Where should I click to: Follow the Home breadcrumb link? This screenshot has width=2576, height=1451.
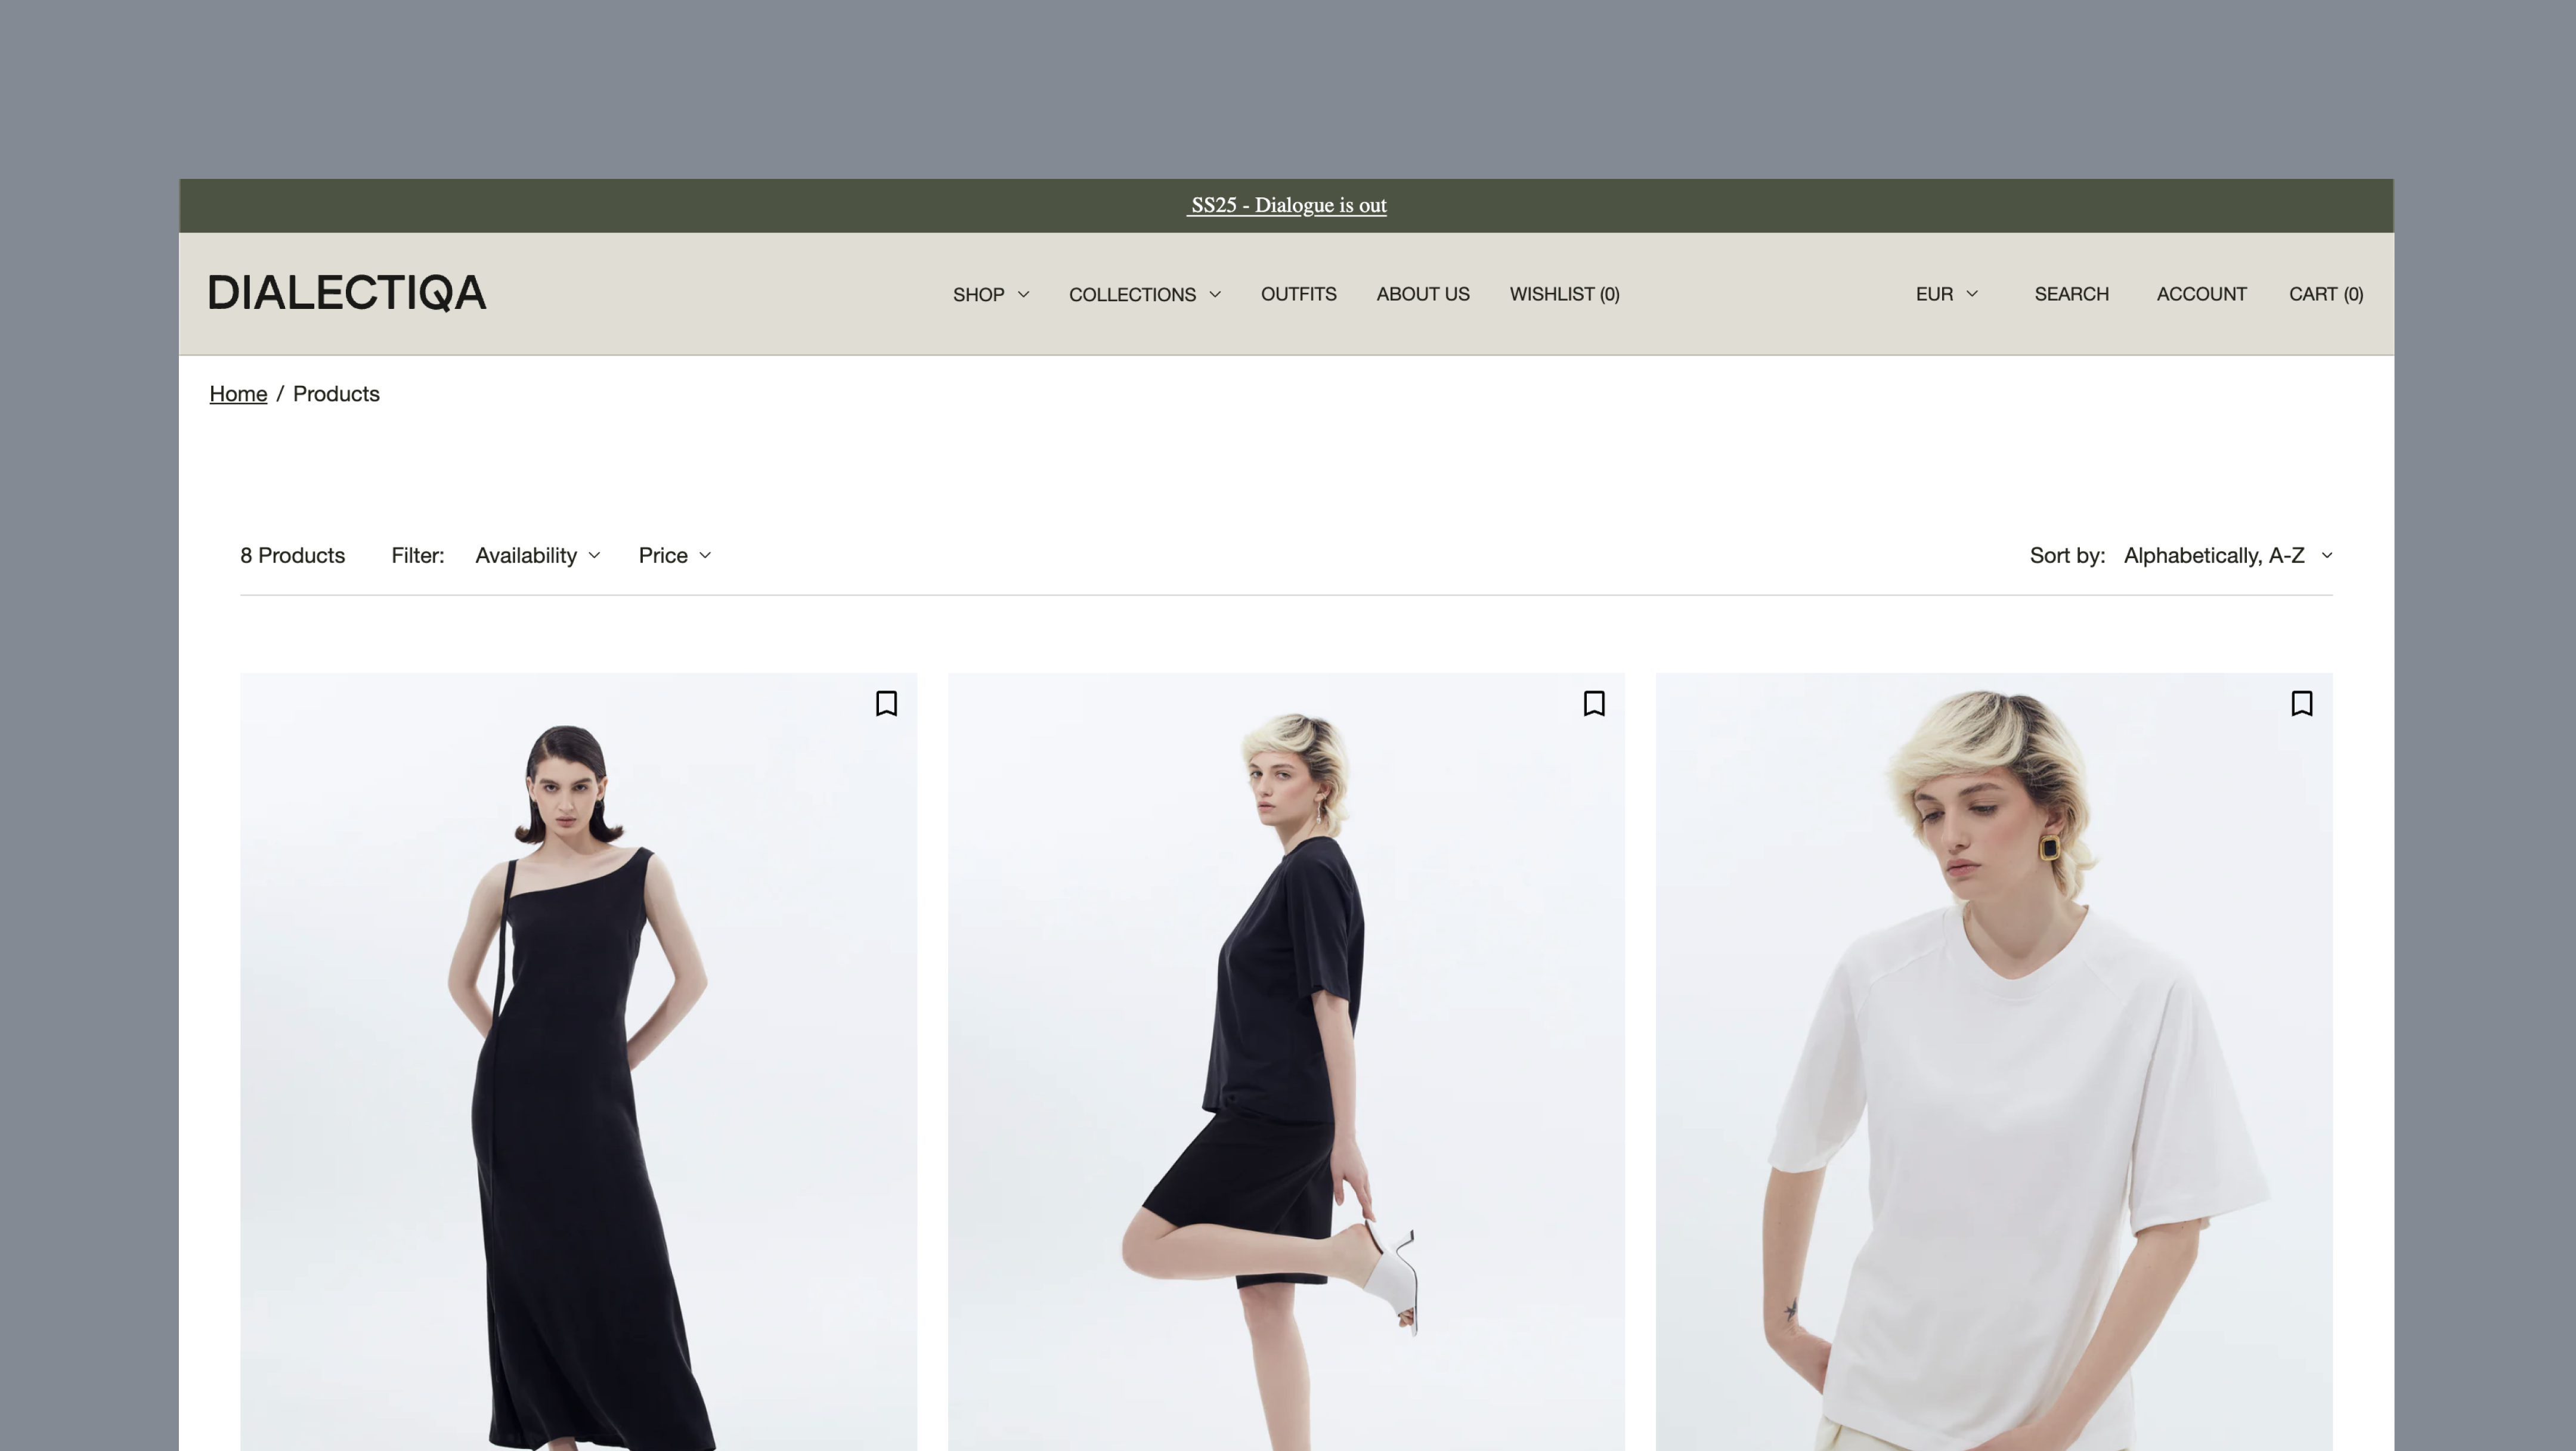(x=238, y=394)
